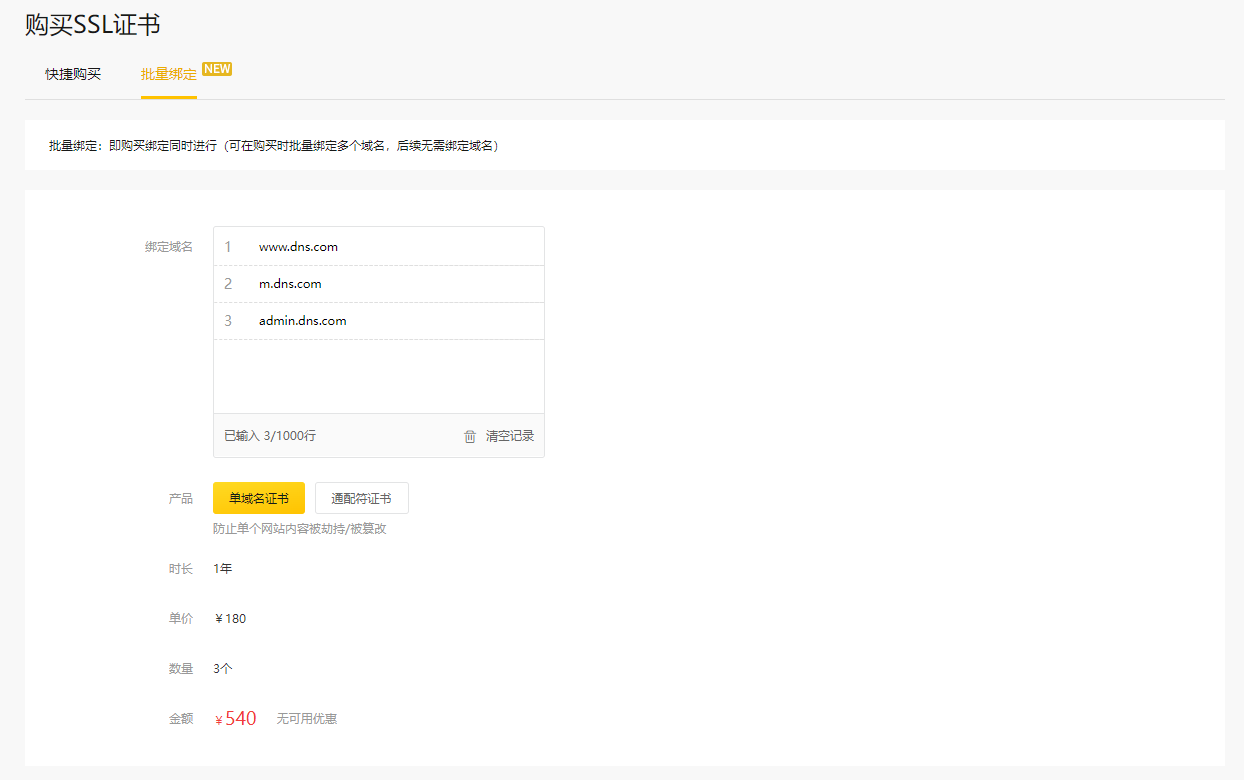Viewport: 1244px width, 780px height.
Task: Click the 无可用优惠 text
Action: [307, 719]
